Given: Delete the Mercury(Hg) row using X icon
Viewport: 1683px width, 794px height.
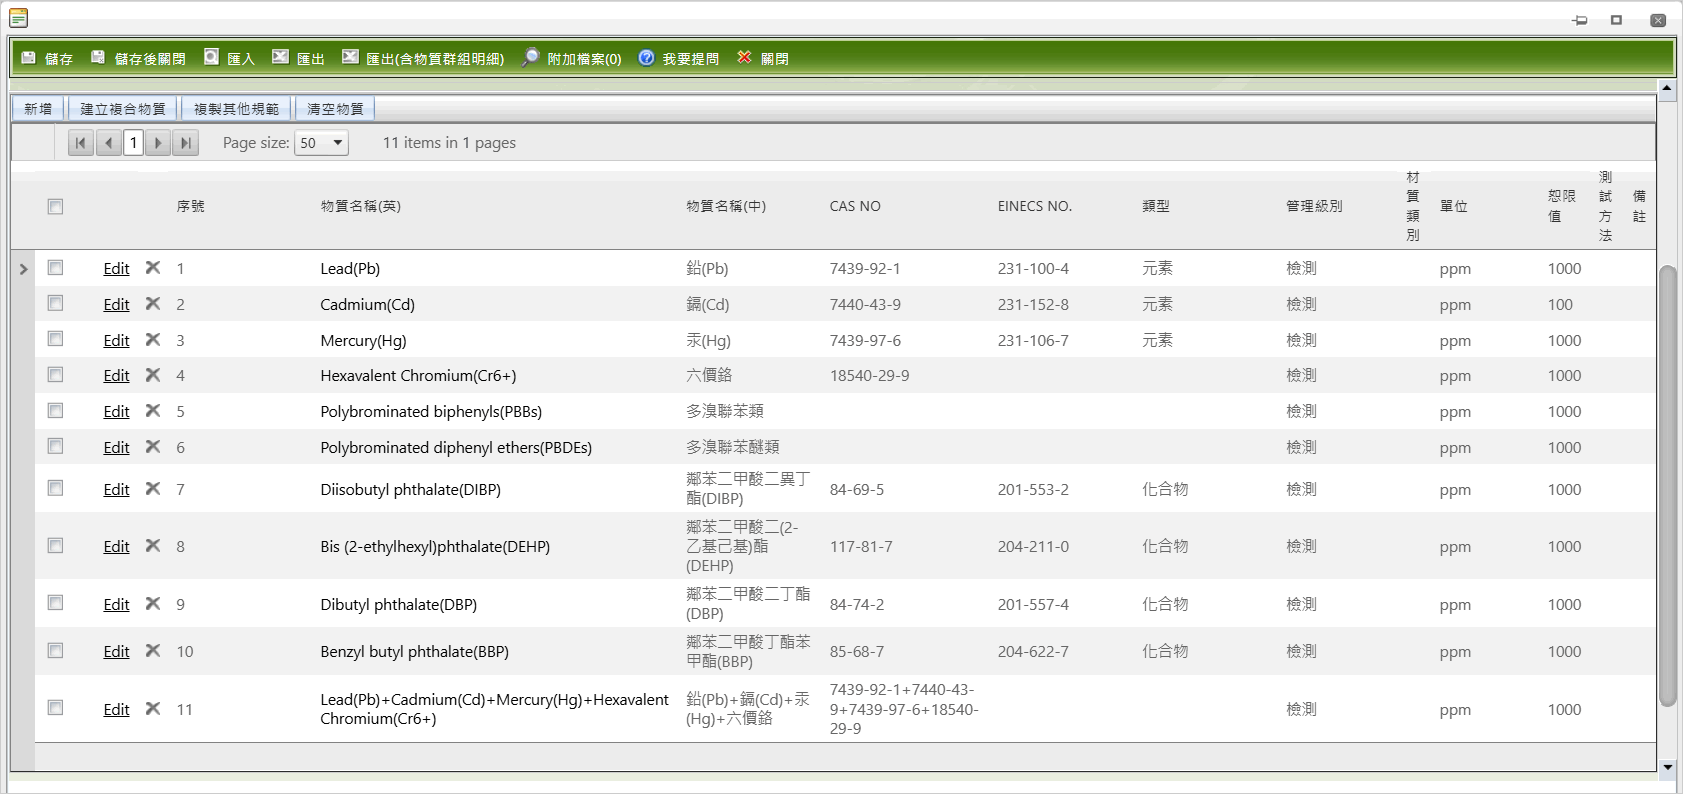Looking at the screenshot, I should (153, 340).
